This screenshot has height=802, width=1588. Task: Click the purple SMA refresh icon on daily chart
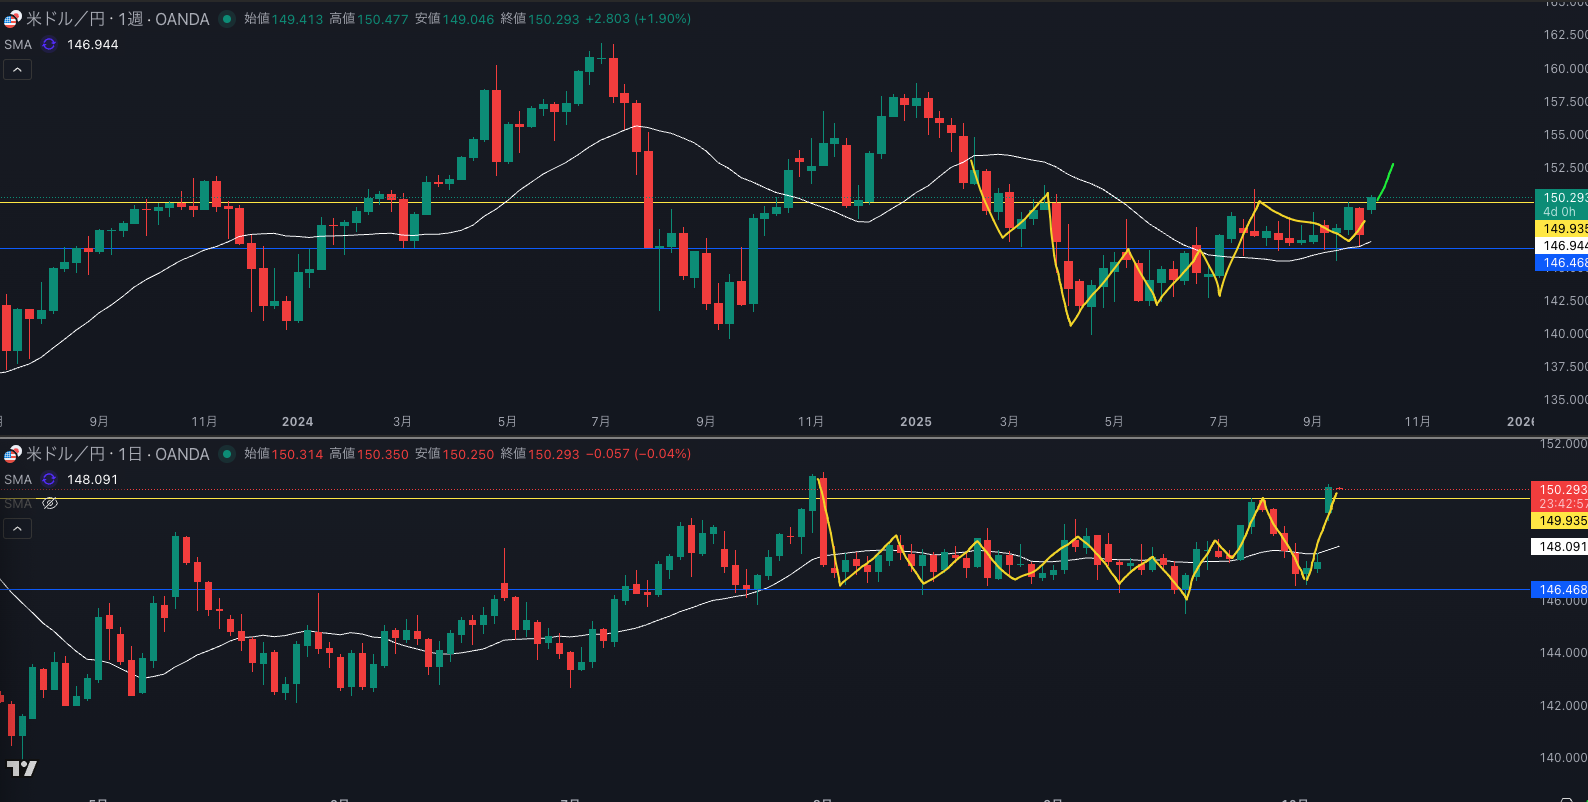pyautogui.click(x=49, y=479)
